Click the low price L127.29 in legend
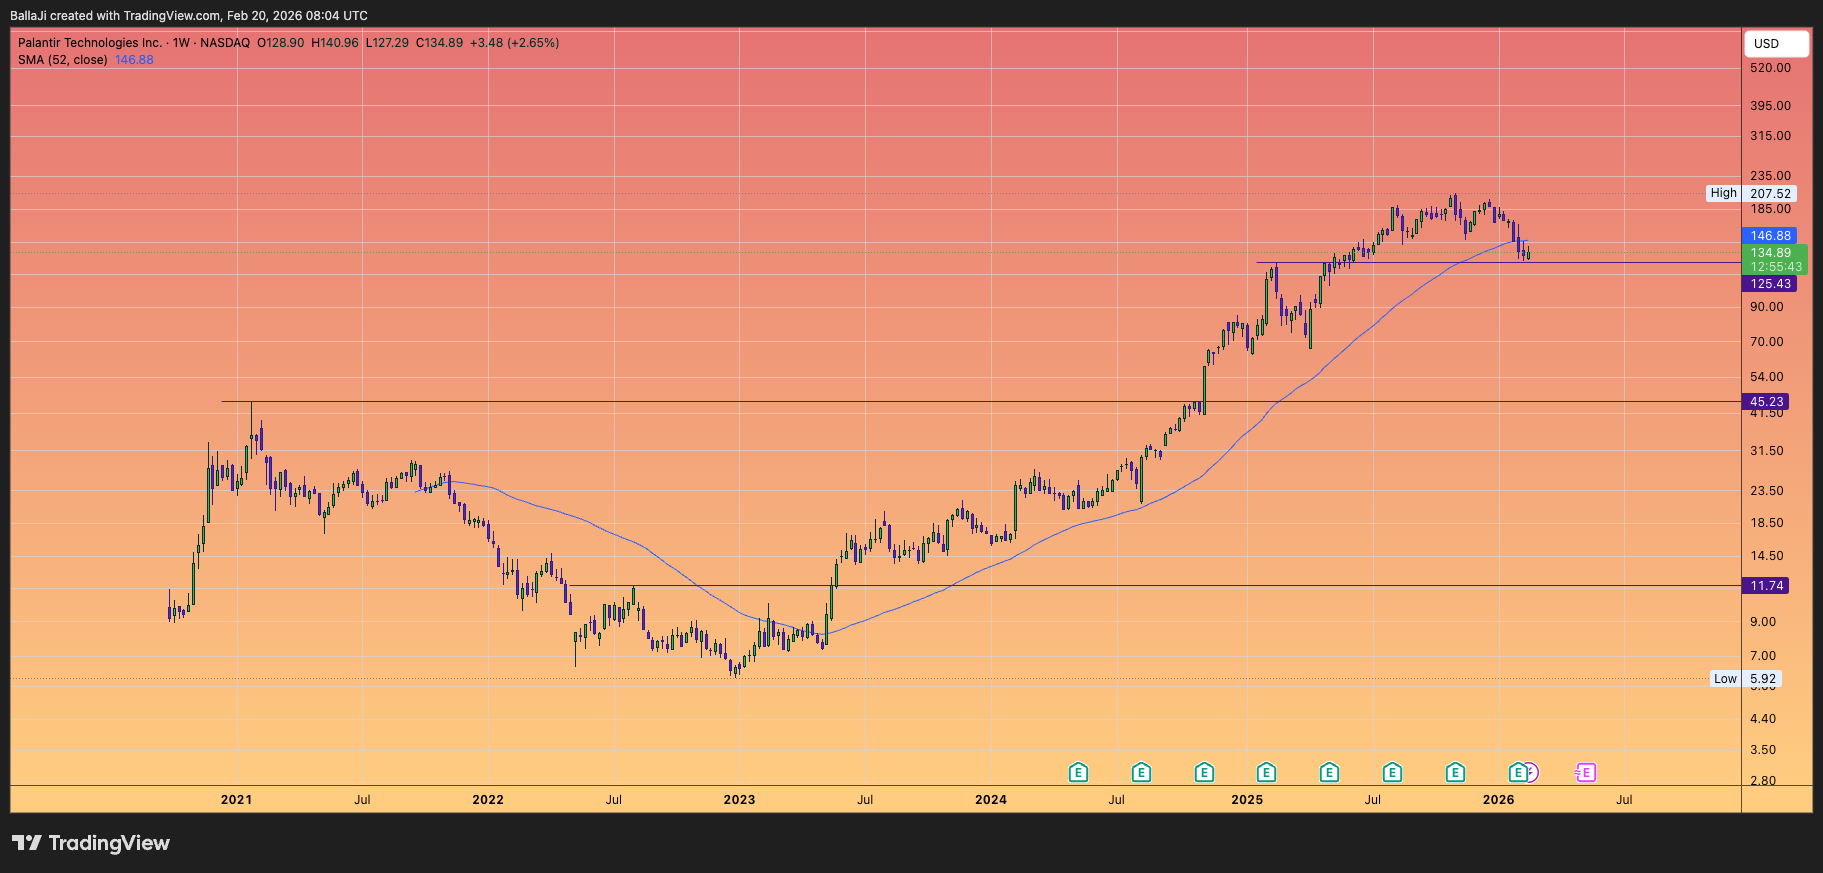This screenshot has height=873, width=1823. pos(387,43)
